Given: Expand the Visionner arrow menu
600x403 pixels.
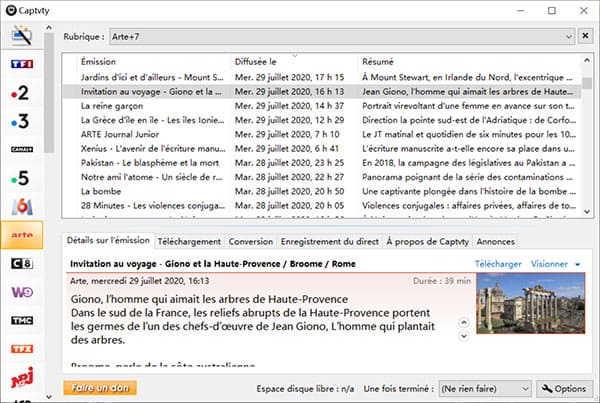Looking at the screenshot, I should pos(578,264).
